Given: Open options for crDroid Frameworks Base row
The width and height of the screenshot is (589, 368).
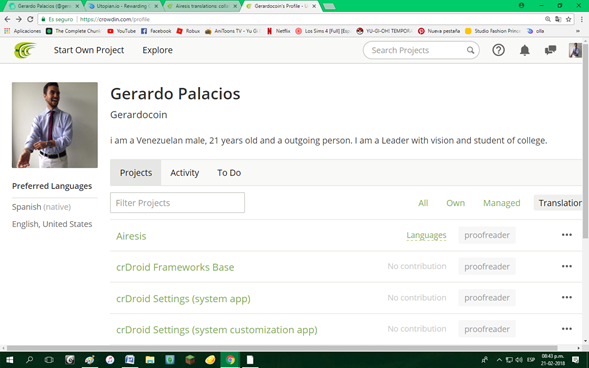Looking at the screenshot, I should [566, 266].
